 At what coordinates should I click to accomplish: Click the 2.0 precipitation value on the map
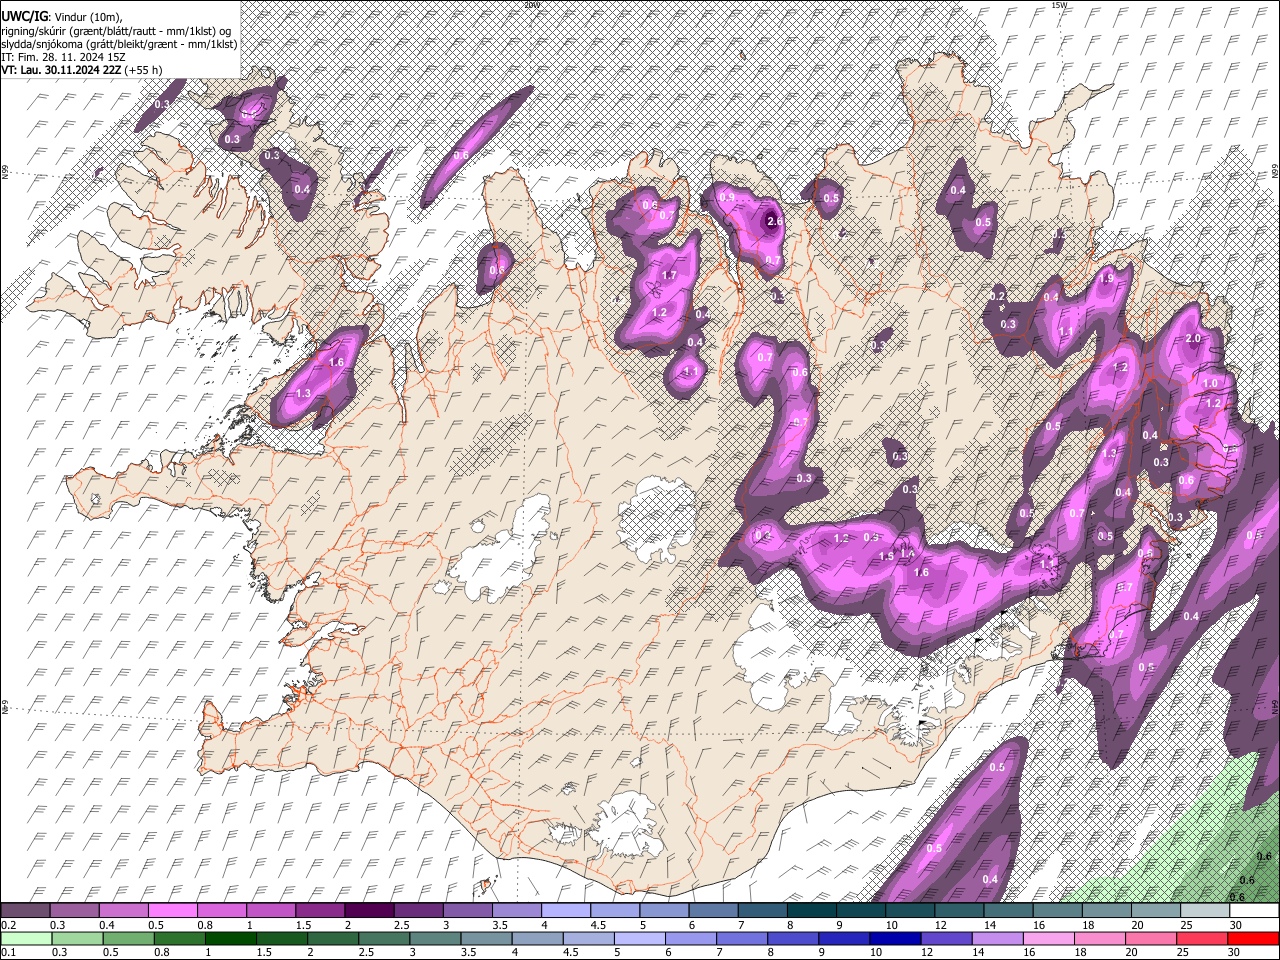point(1193,339)
